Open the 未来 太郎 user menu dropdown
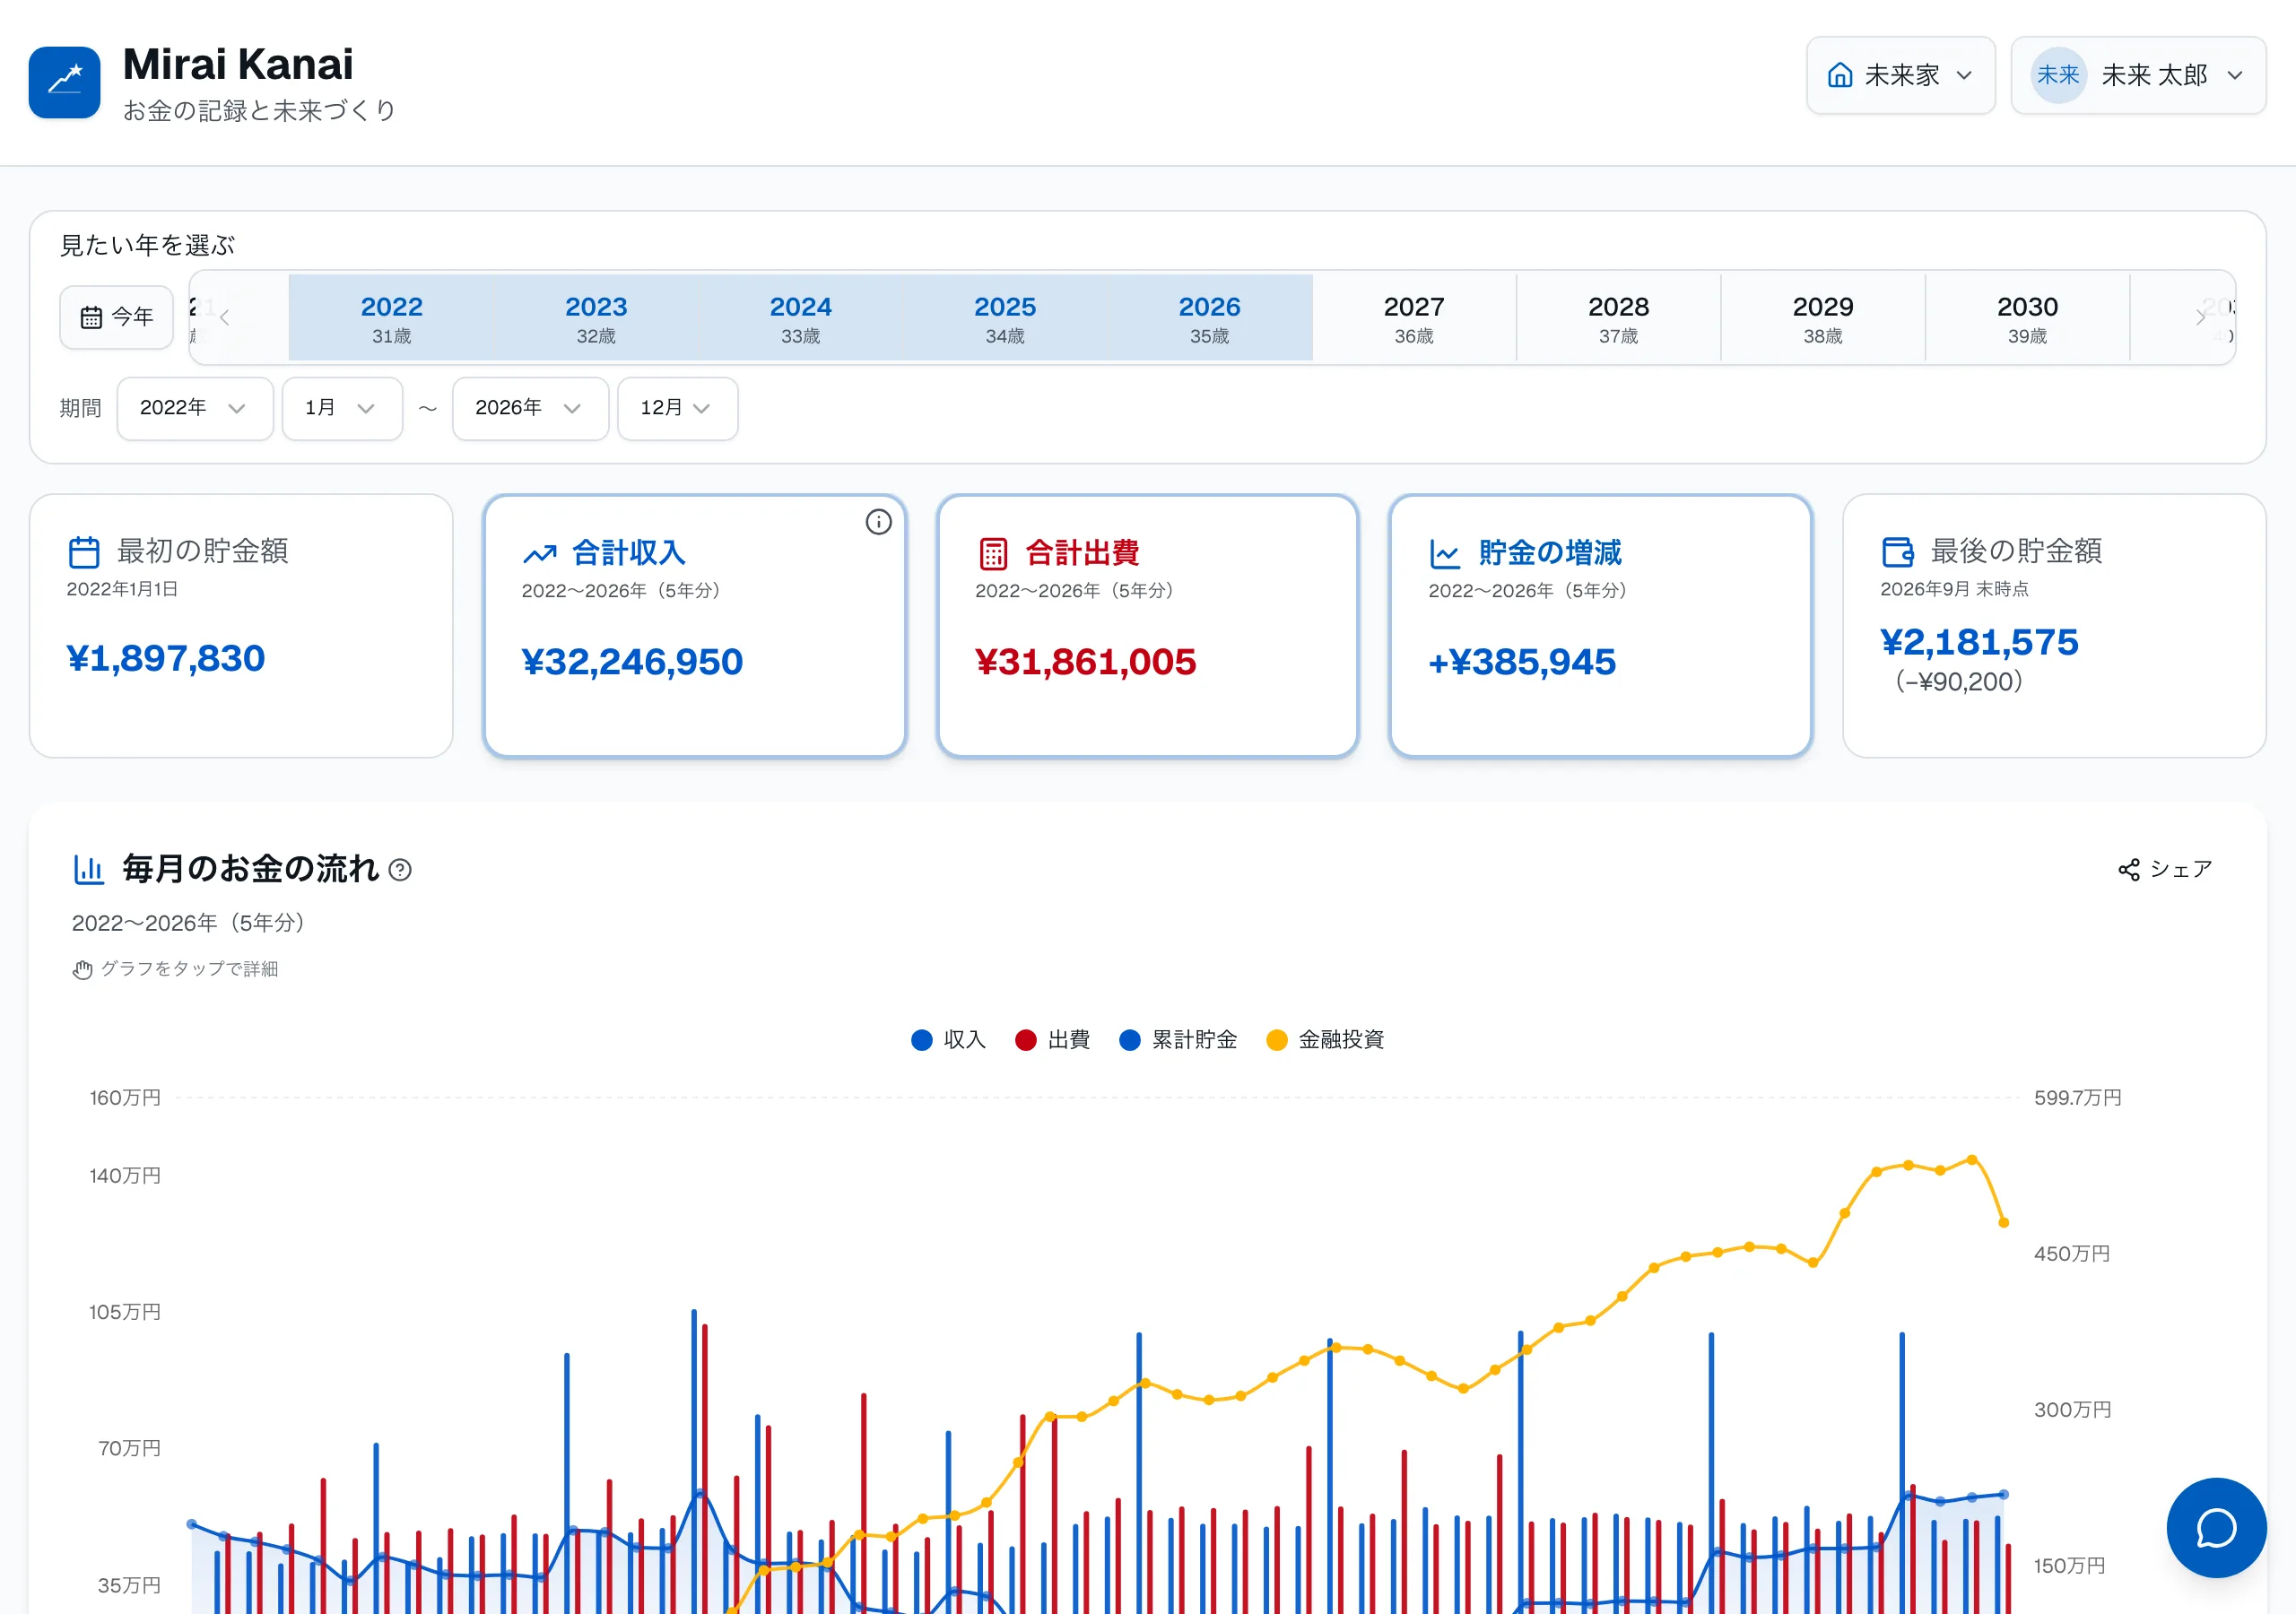This screenshot has width=2296, height=1614. point(2138,75)
